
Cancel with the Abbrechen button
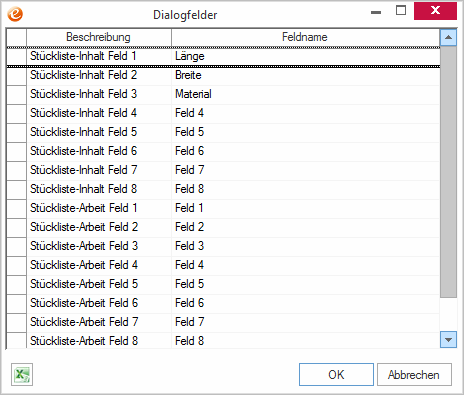point(414,374)
